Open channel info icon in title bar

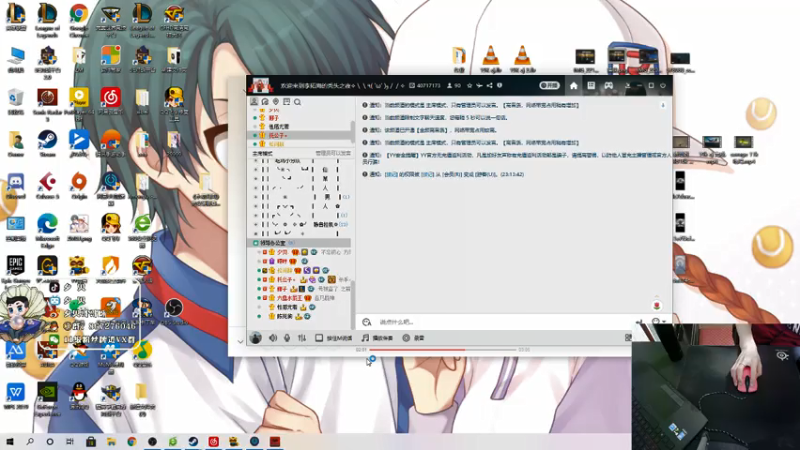499,86
